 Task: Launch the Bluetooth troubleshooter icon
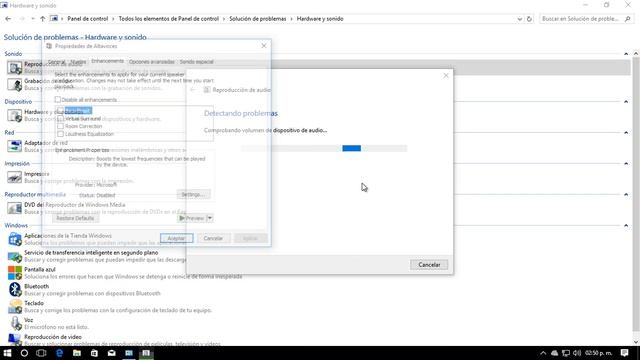click(x=15, y=289)
